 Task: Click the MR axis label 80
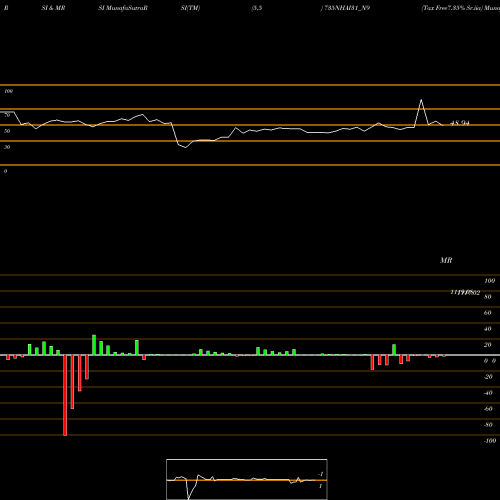[x=488, y=297]
